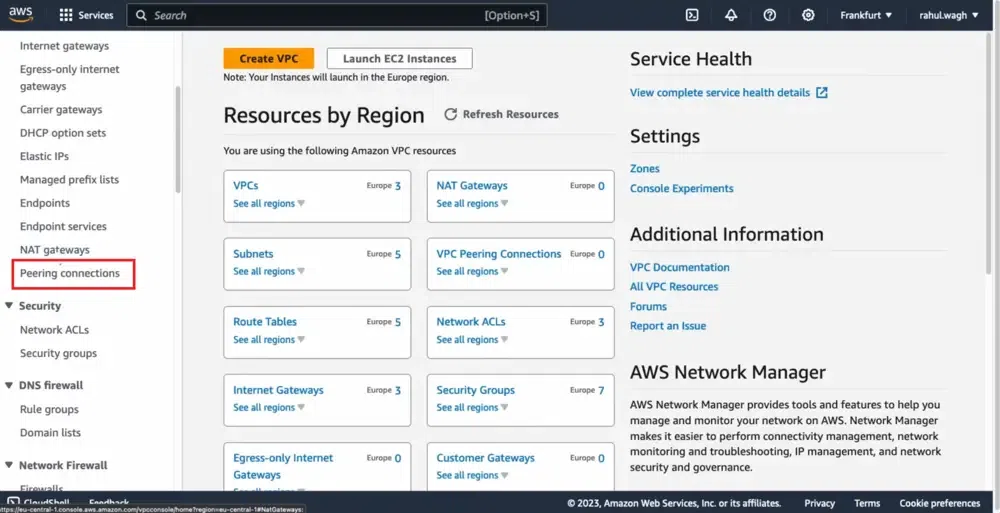Open the Forums link
1000x513 pixels.
click(649, 306)
